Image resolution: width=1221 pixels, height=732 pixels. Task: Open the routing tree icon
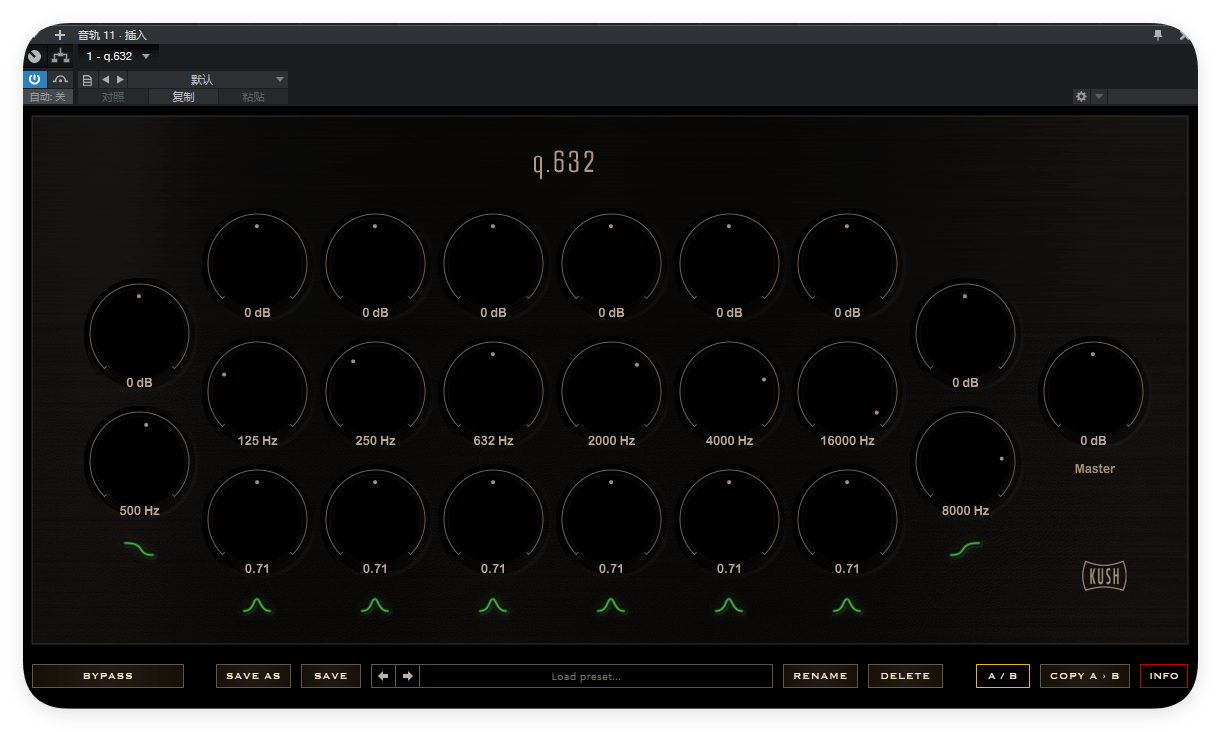tap(61, 56)
